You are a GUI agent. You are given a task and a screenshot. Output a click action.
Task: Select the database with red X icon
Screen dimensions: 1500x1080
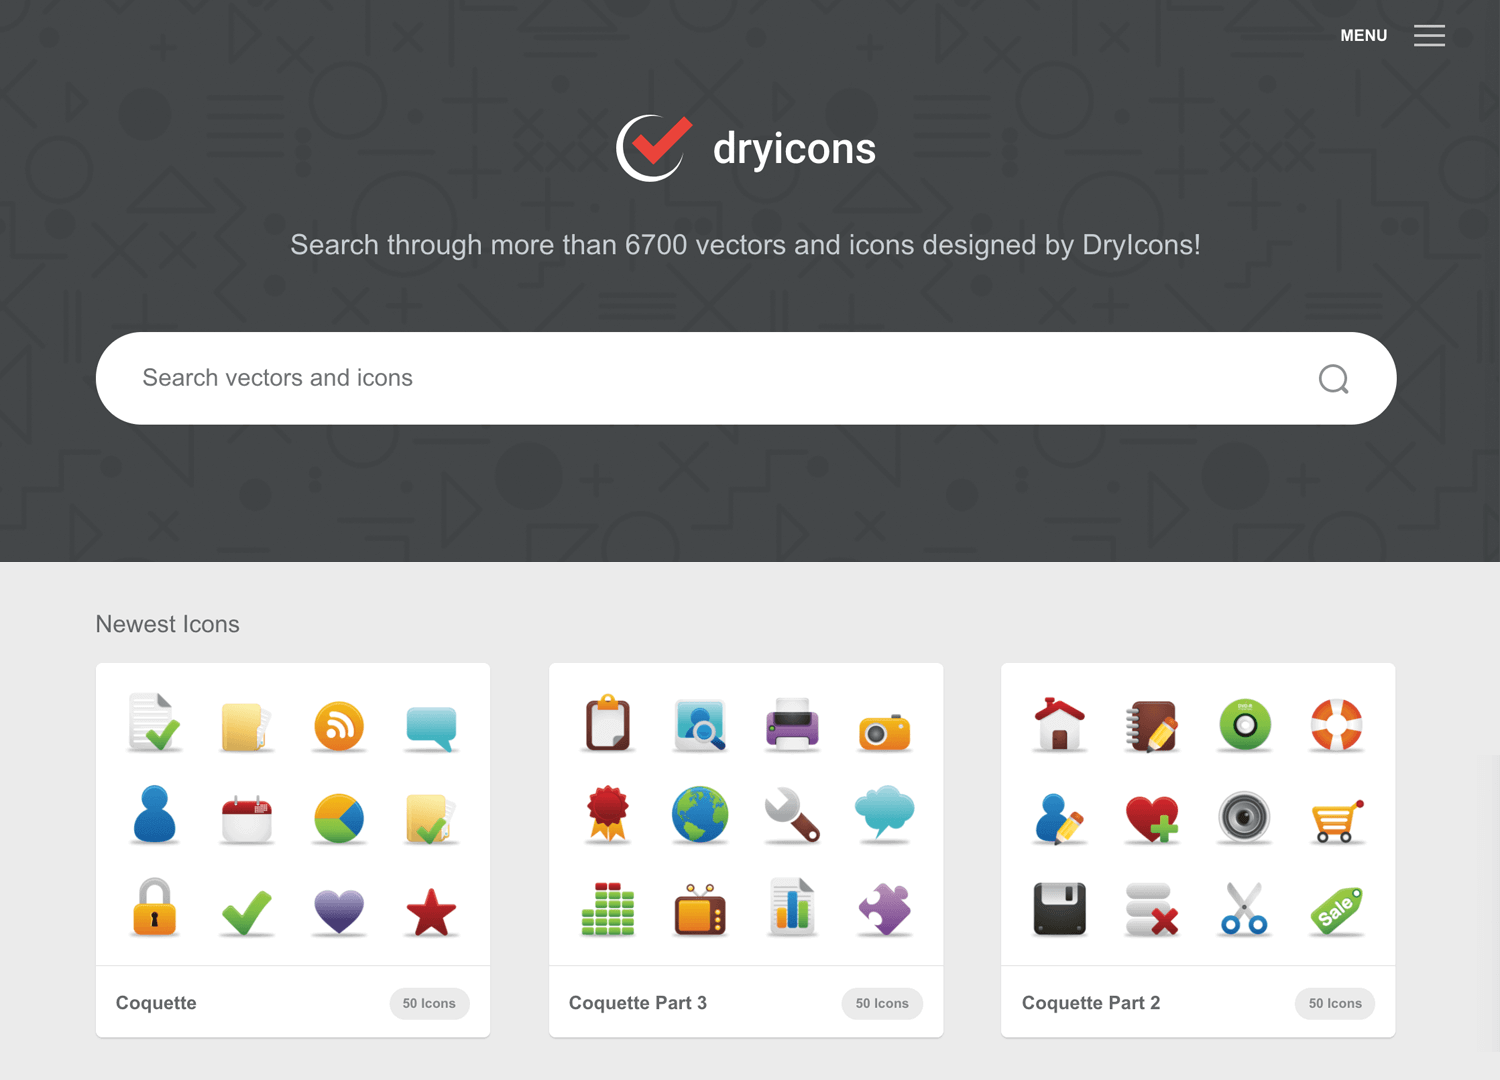pyautogui.click(x=1152, y=909)
